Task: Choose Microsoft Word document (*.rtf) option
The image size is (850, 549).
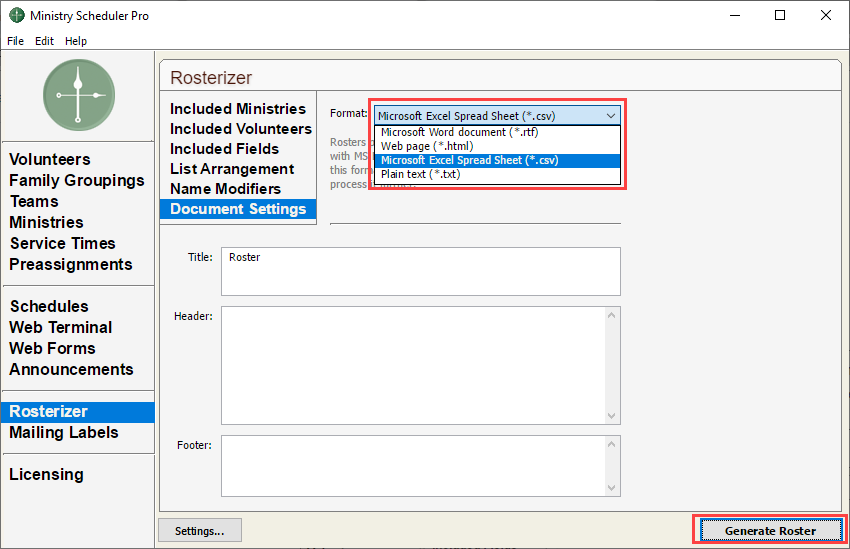Action: point(497,132)
